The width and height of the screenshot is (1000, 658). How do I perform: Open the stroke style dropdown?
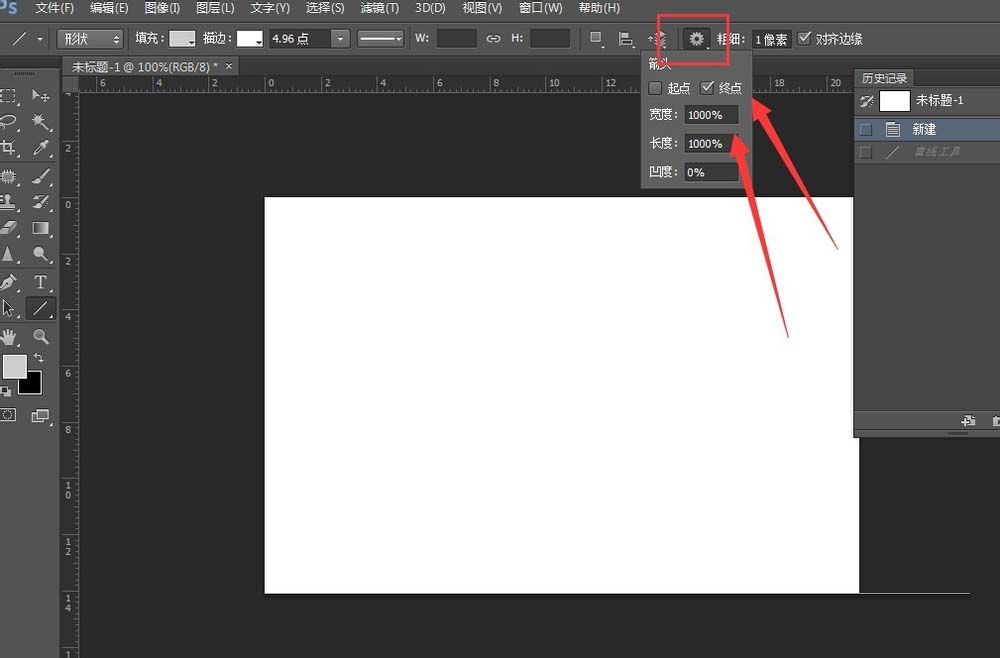pos(380,38)
